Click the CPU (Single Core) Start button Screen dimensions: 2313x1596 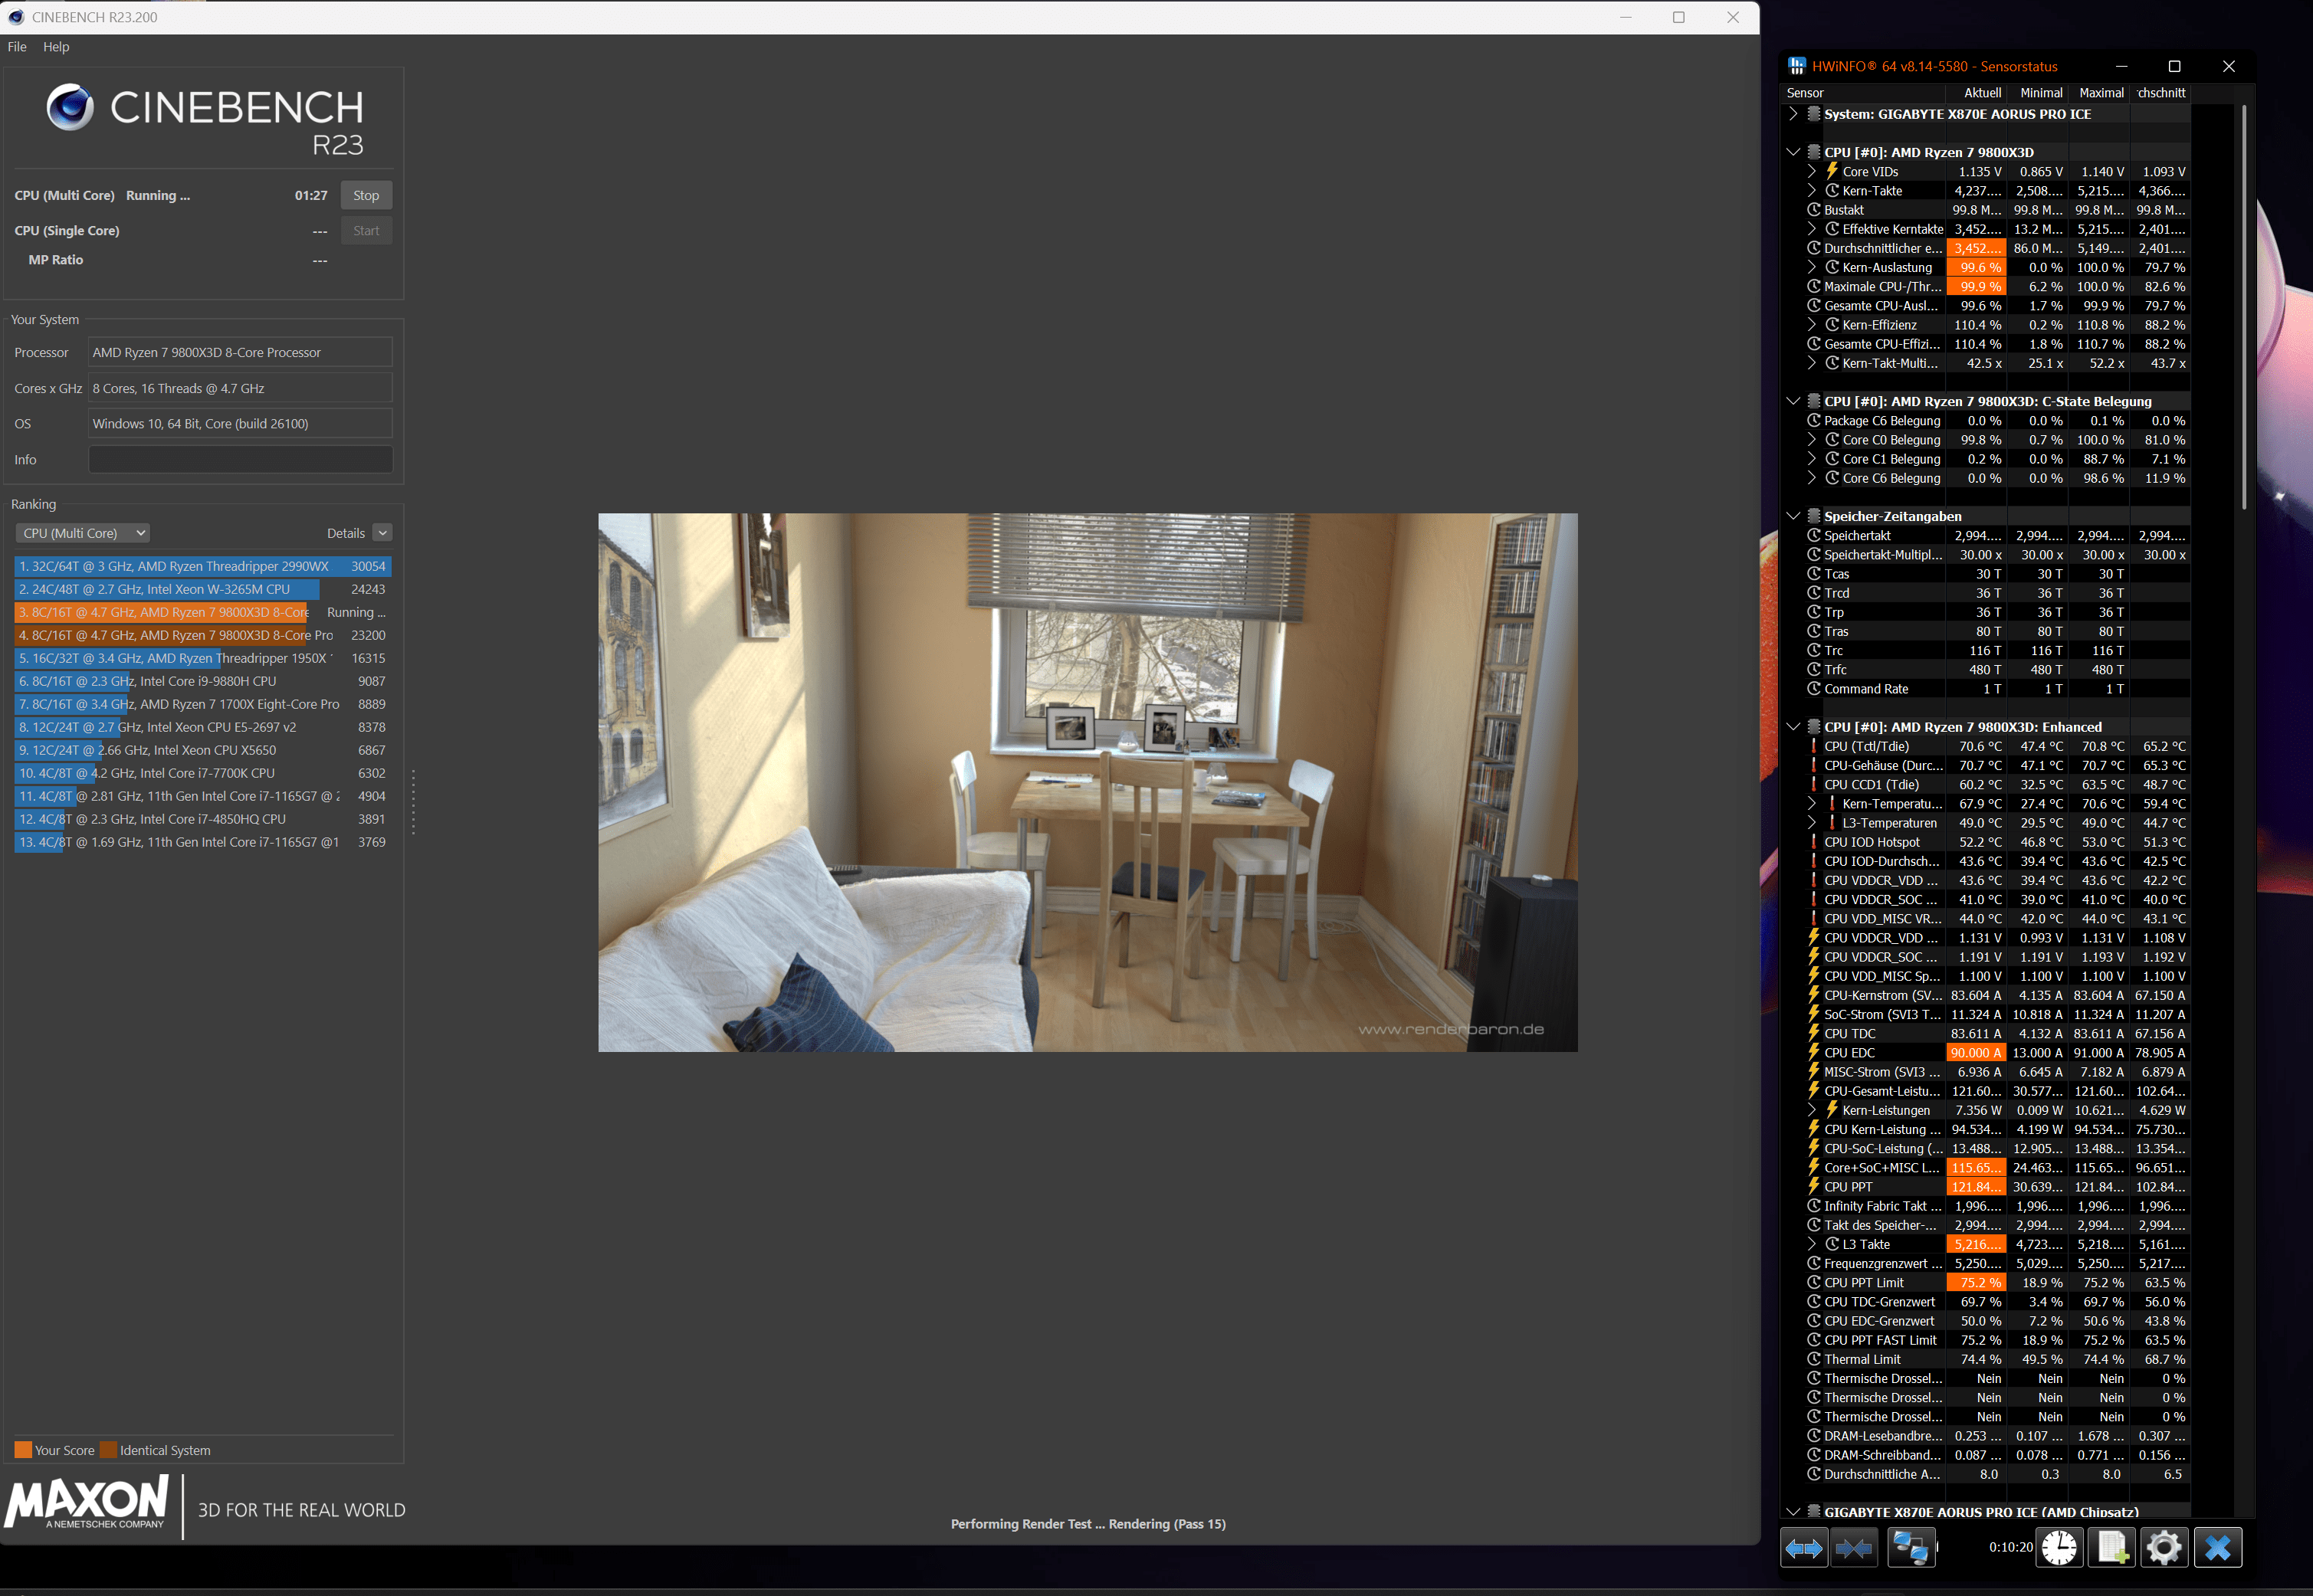coord(366,230)
